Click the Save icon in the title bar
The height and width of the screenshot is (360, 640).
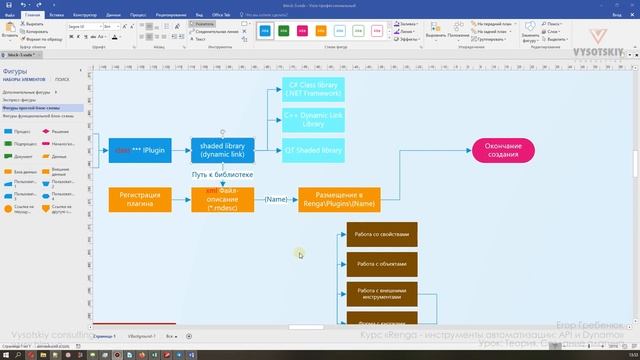click(x=9, y=5)
